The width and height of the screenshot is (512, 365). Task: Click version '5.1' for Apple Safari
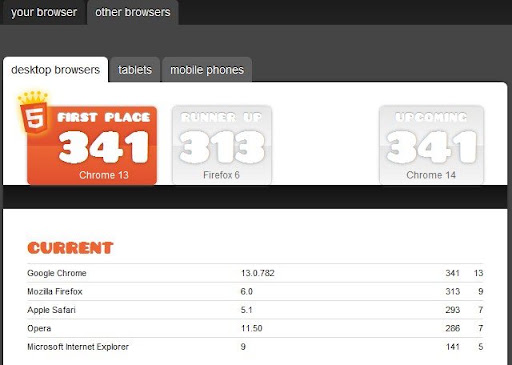coord(246,310)
